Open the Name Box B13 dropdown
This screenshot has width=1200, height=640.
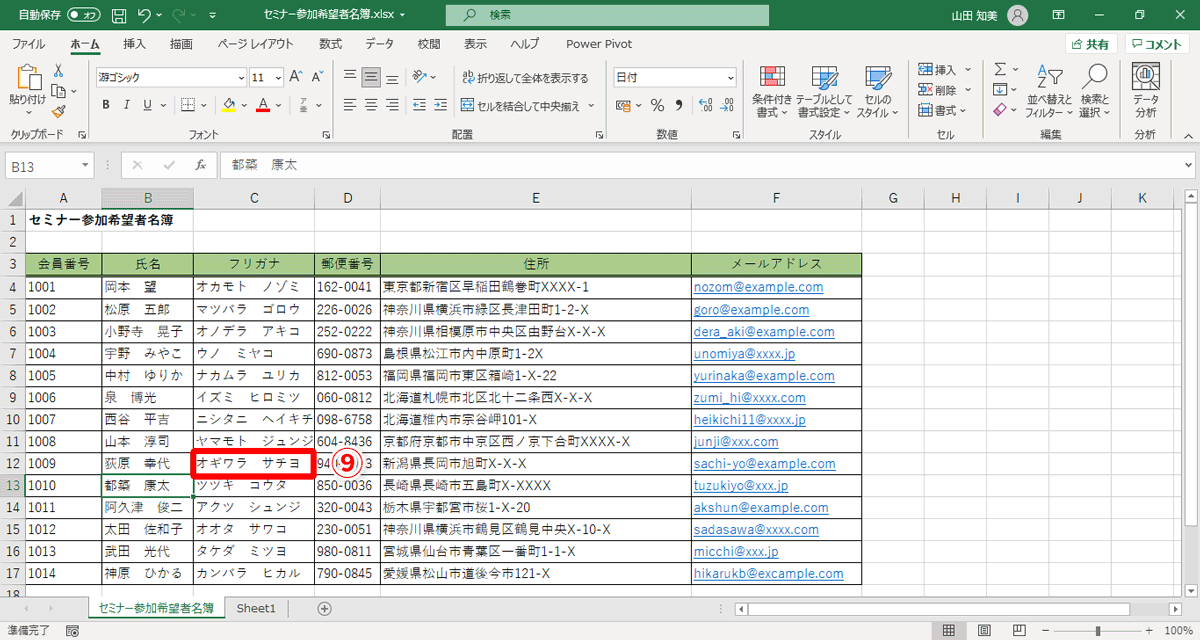[x=86, y=165]
